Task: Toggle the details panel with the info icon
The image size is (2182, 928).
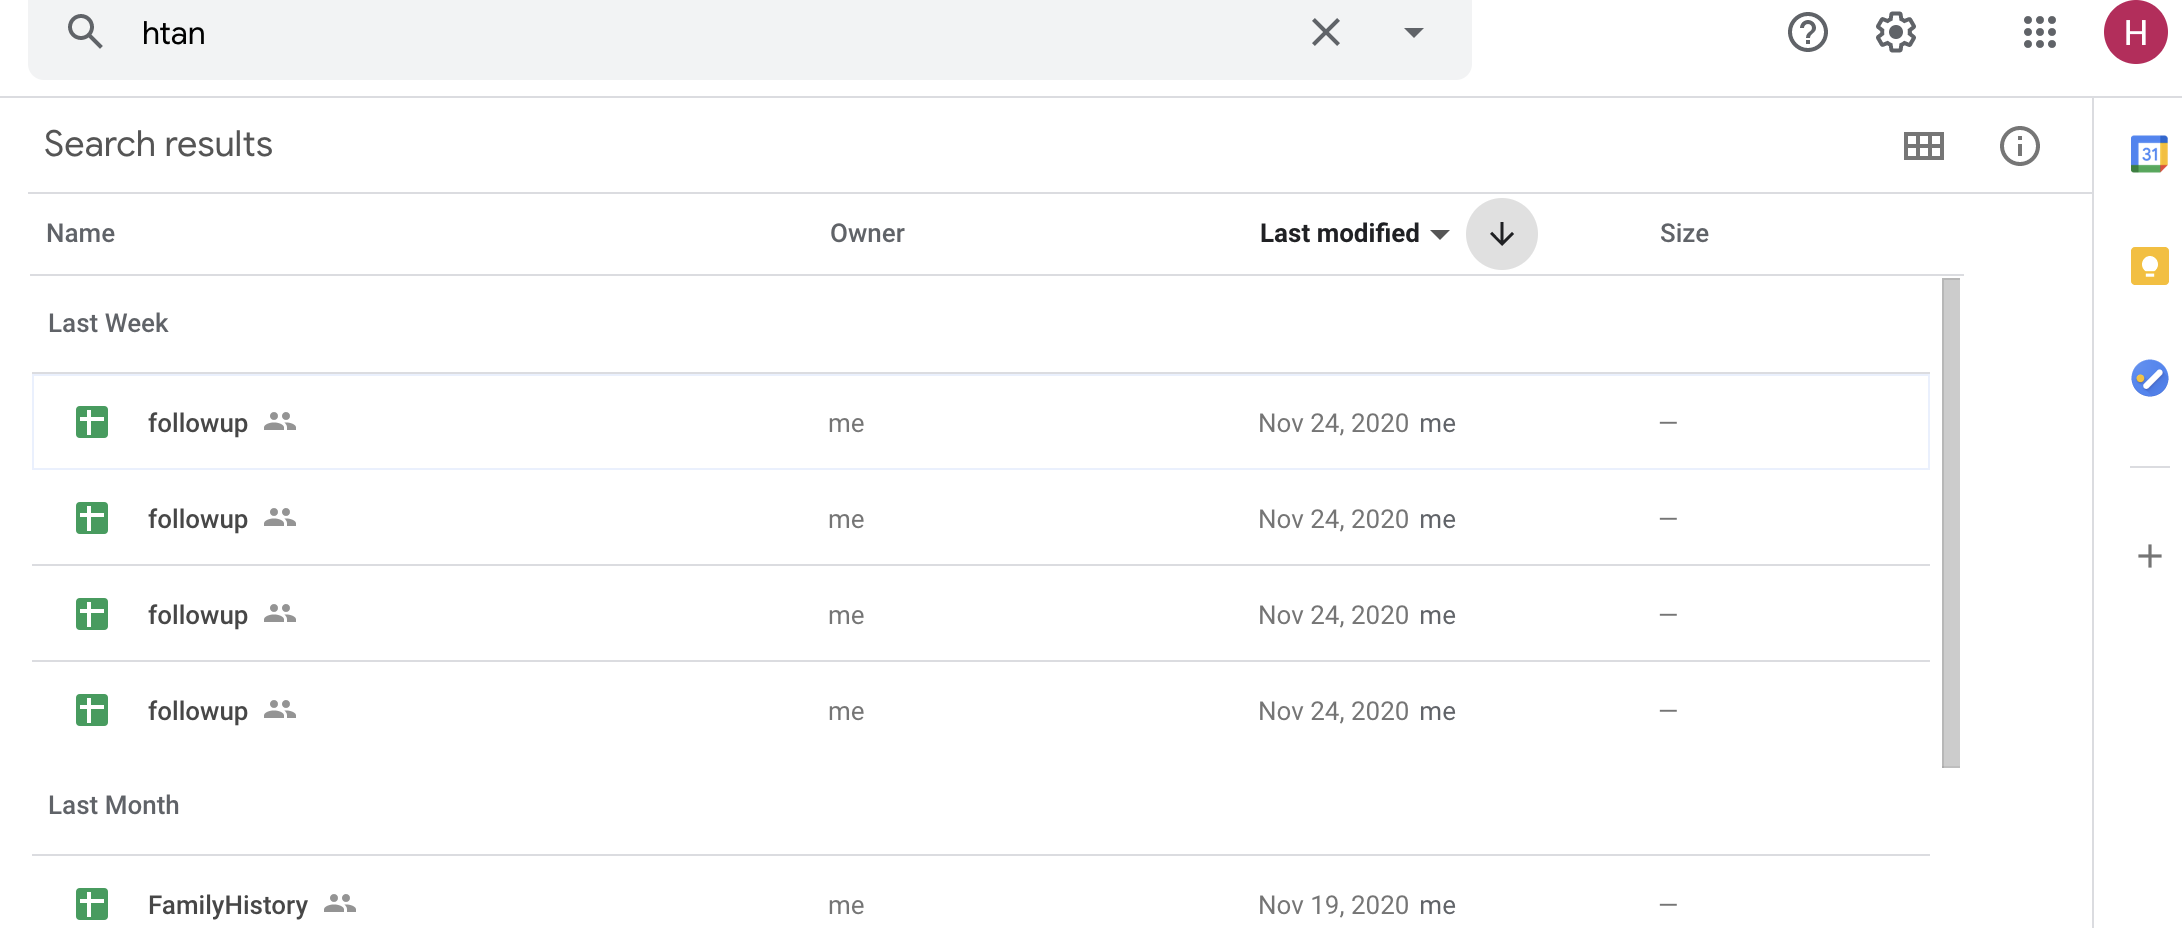Action: click(2020, 146)
